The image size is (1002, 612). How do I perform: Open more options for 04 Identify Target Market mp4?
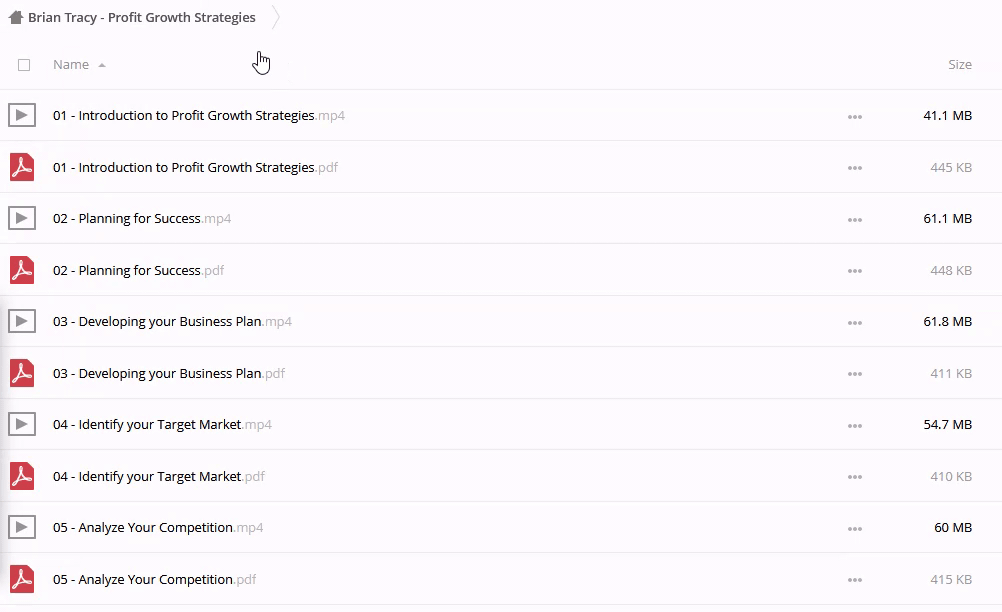pos(854,425)
